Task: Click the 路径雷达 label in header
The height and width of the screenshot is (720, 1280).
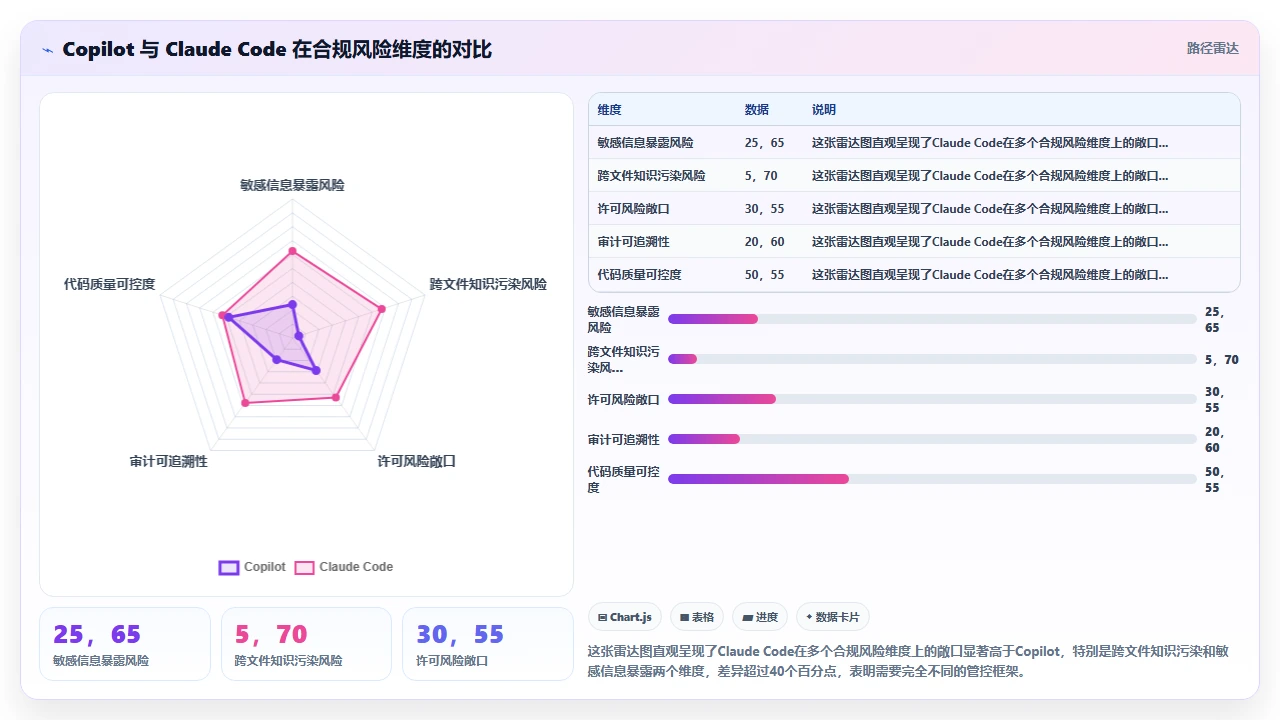Action: pyautogui.click(x=1212, y=48)
